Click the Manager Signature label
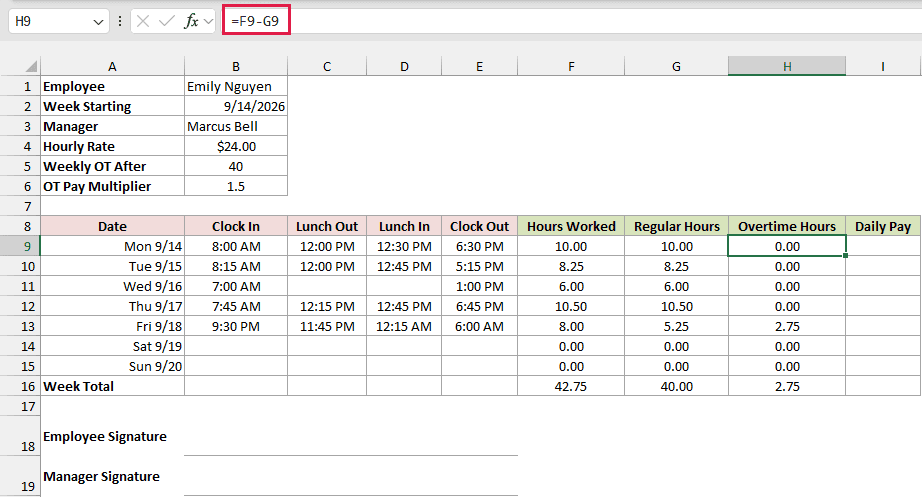This screenshot has height=497, width=922. click(101, 476)
